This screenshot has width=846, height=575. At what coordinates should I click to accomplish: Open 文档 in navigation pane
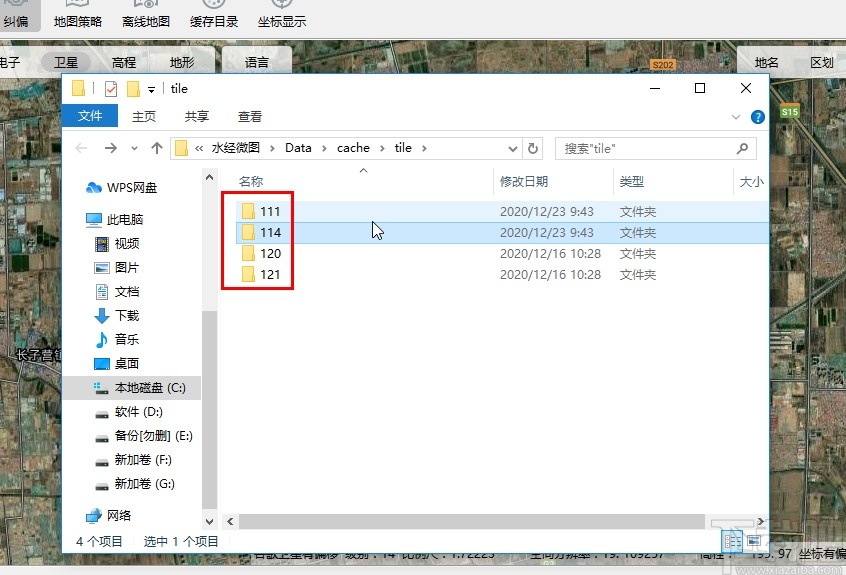(x=117, y=292)
